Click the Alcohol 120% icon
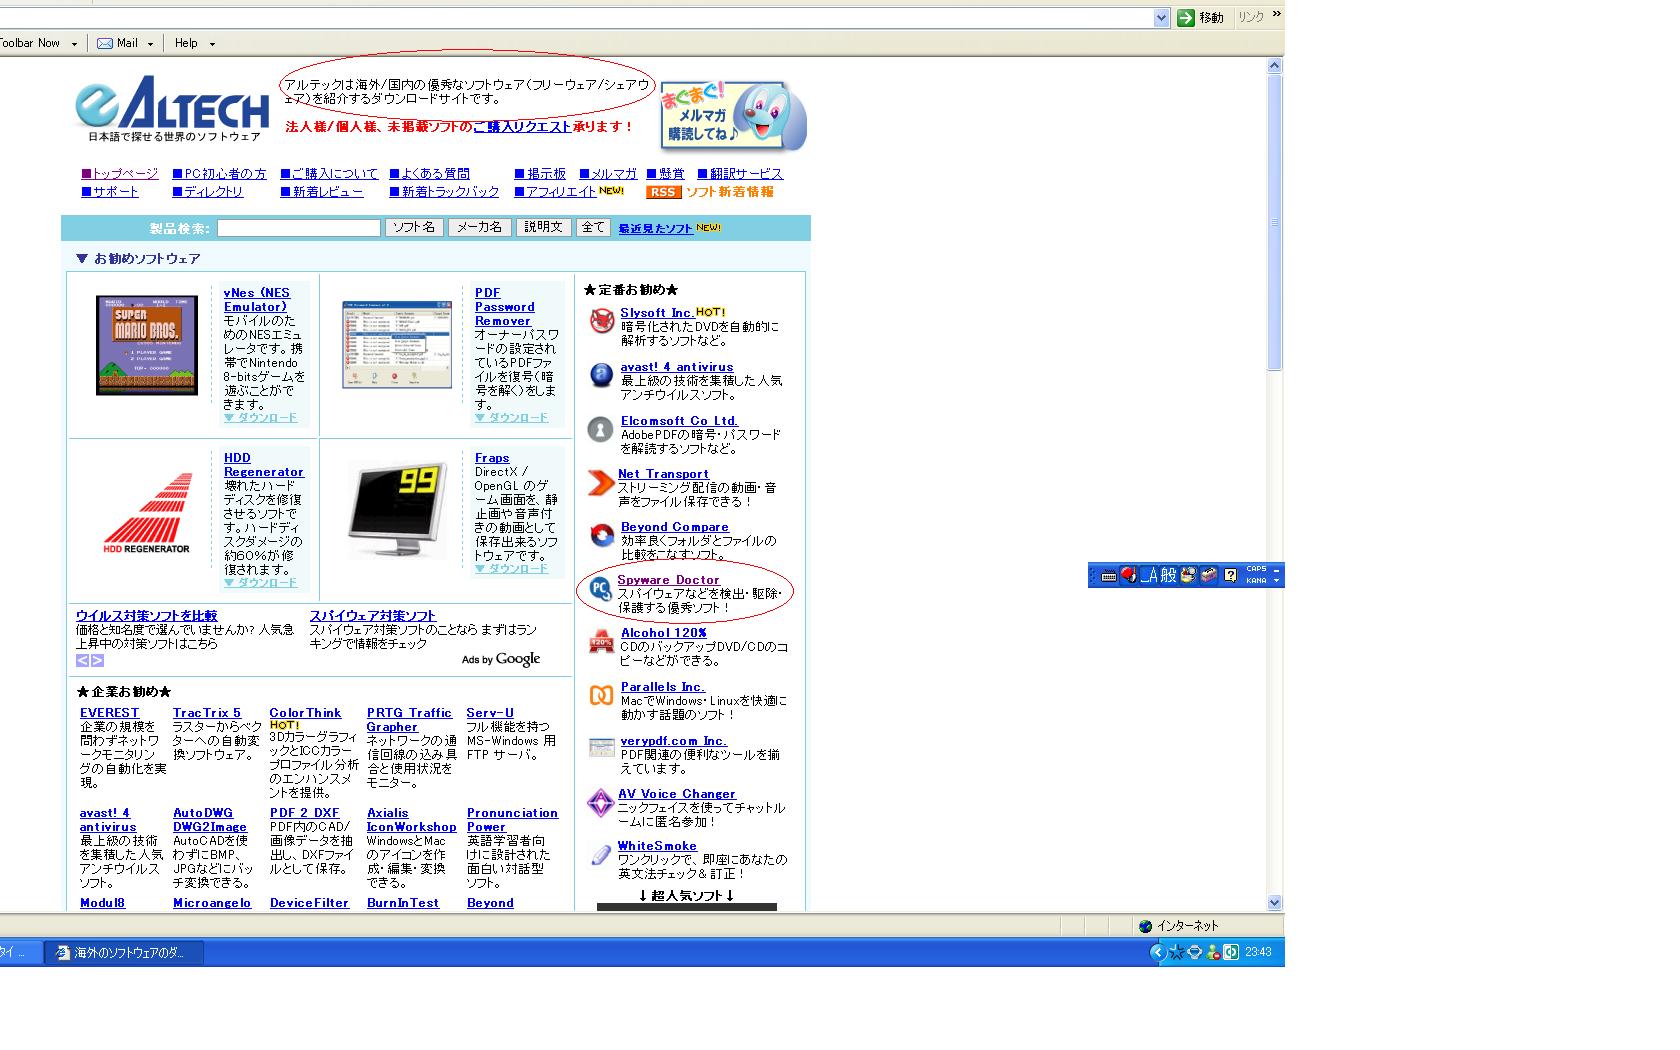 coord(601,641)
